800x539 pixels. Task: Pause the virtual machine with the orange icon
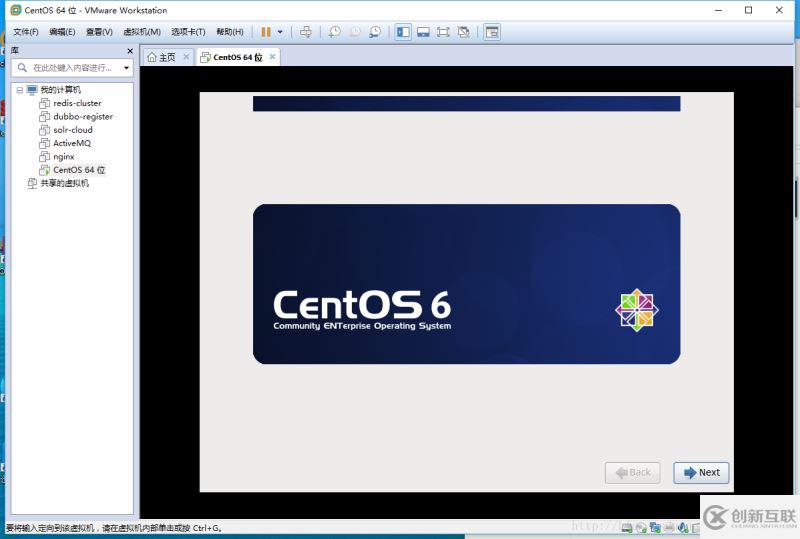pos(266,32)
